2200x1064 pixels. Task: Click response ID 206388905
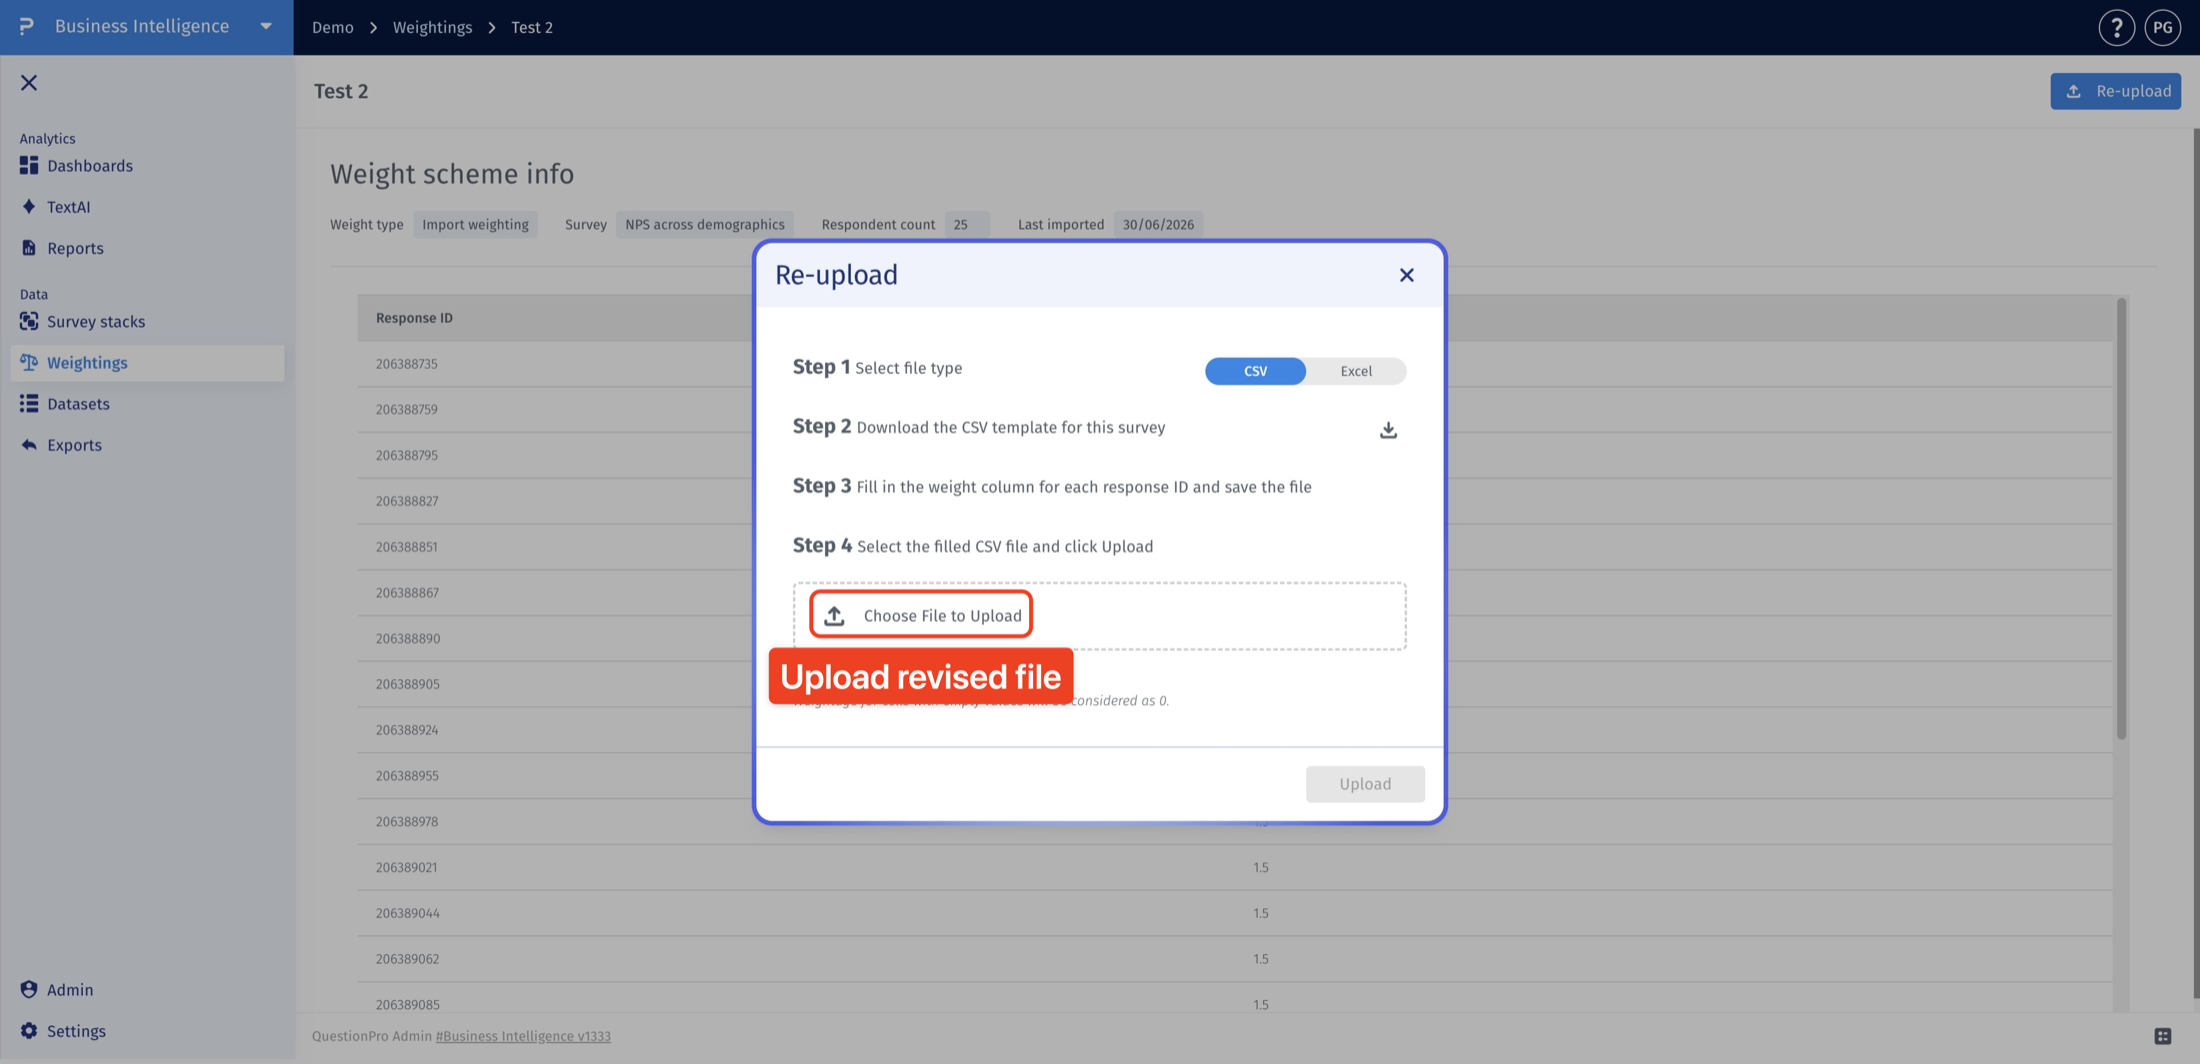pos(407,684)
